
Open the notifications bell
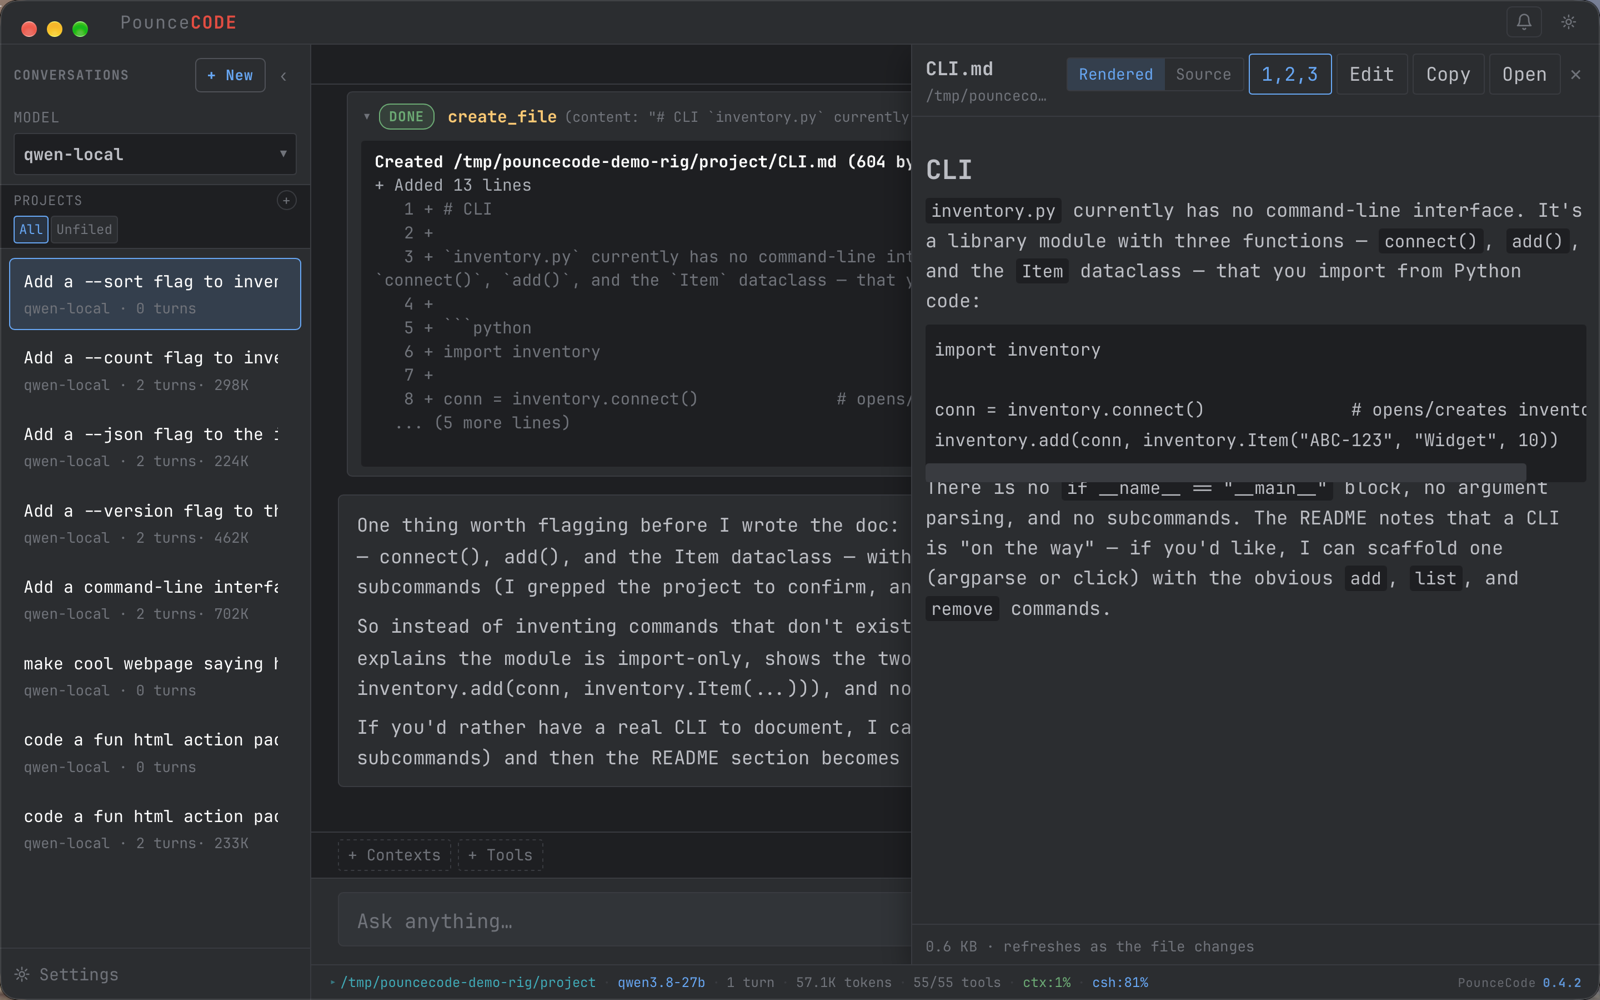[1524, 22]
